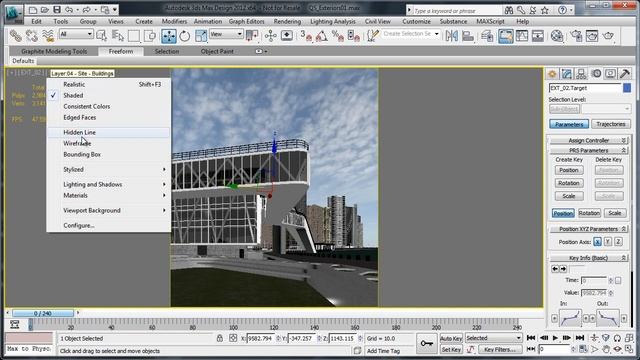The height and width of the screenshot is (360, 640).
Task: Activate the Rotation PRS button
Action: tap(589, 213)
